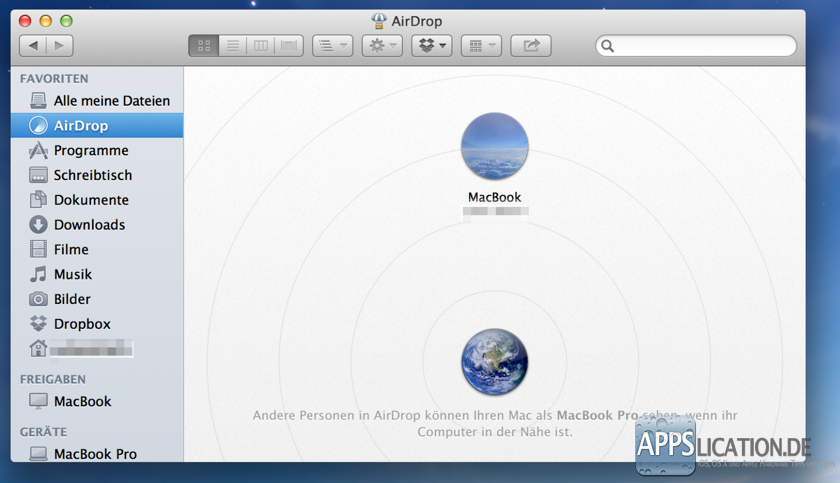Open Alle meine Dateien in sidebar
This screenshot has height=483, width=840.
[97, 101]
